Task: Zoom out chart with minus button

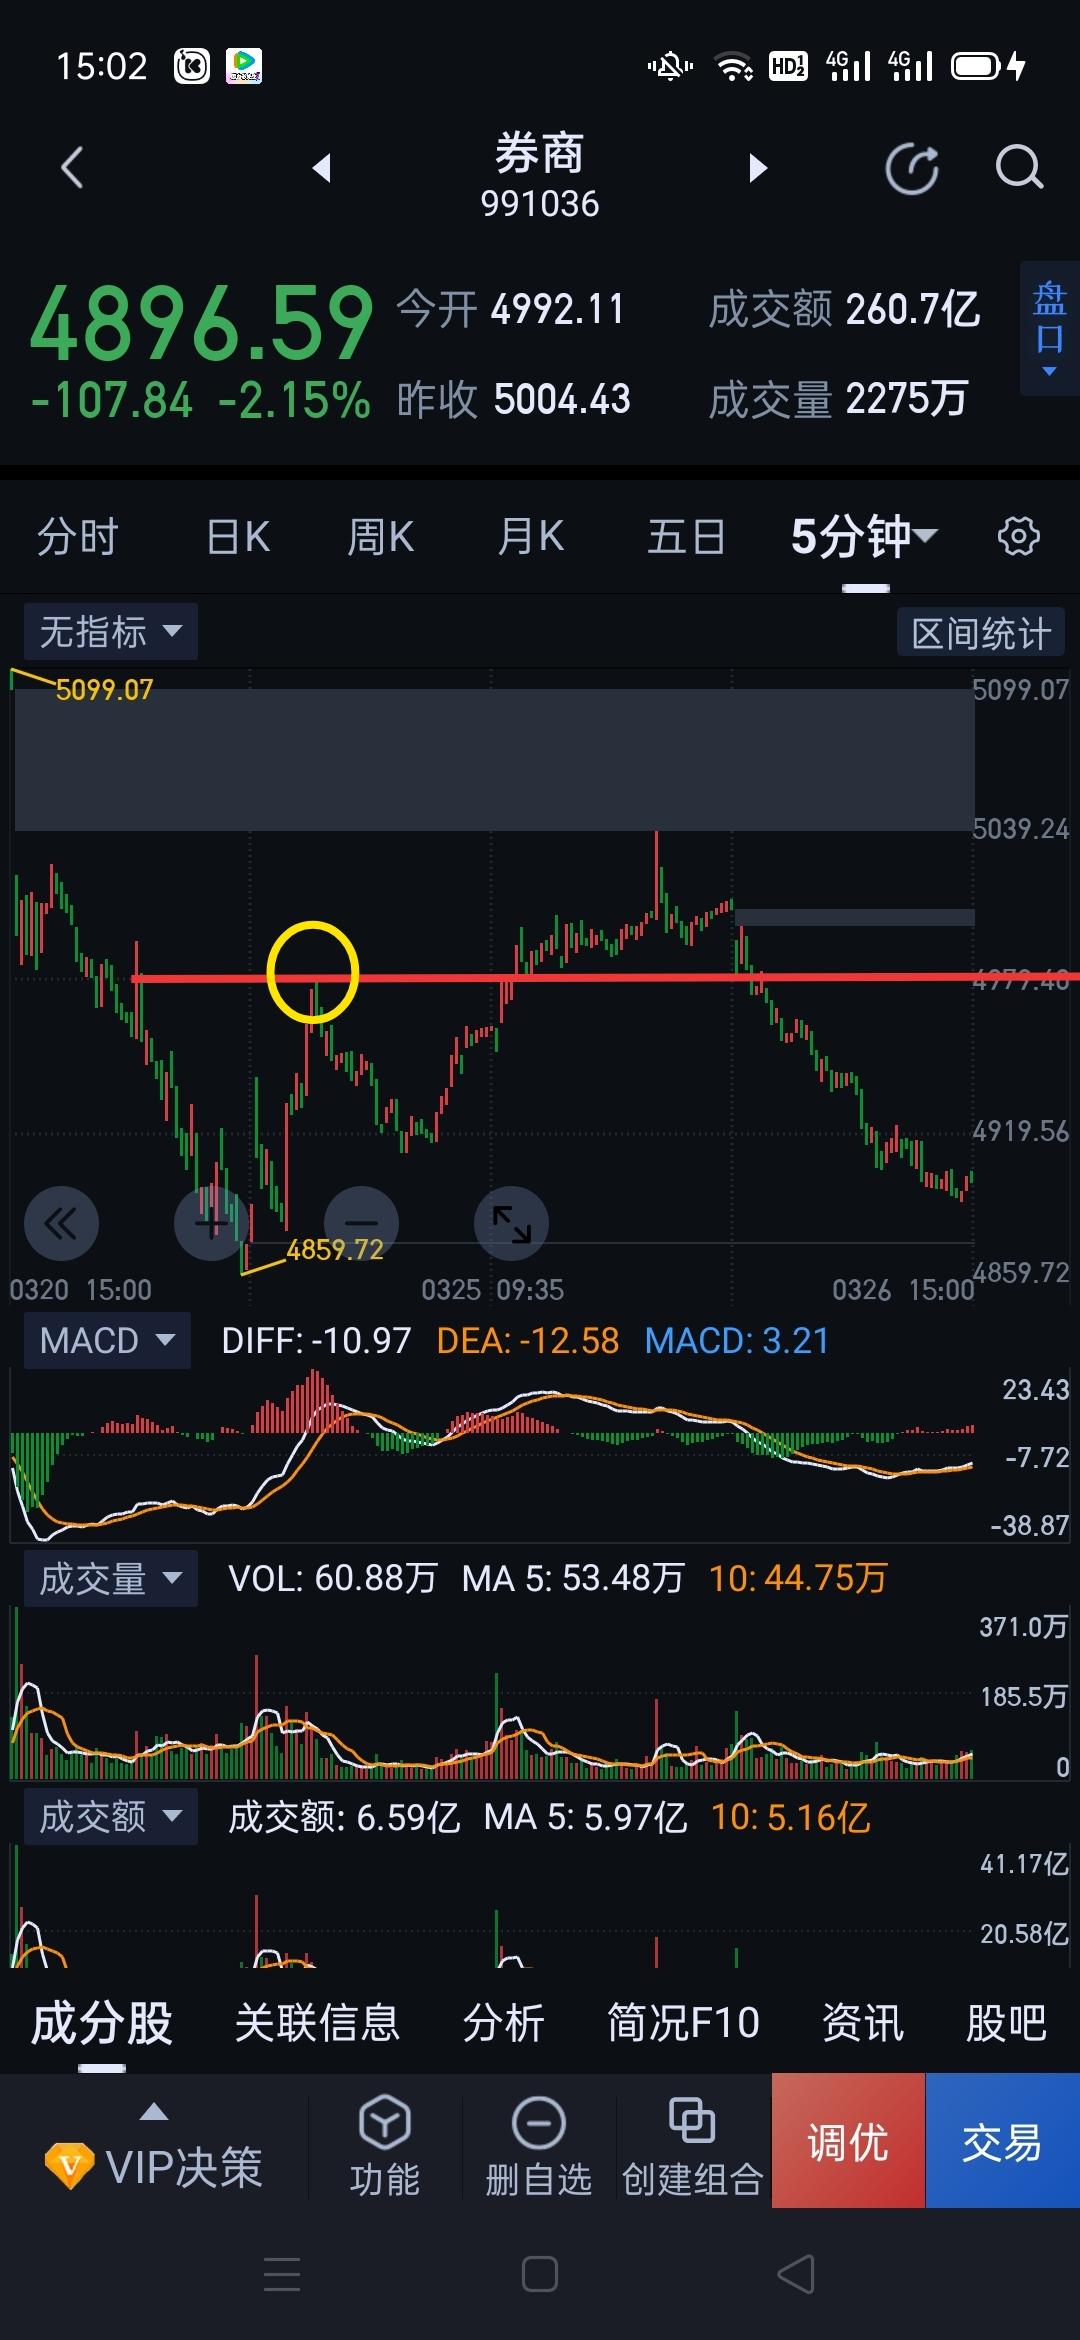Action: tap(361, 1223)
